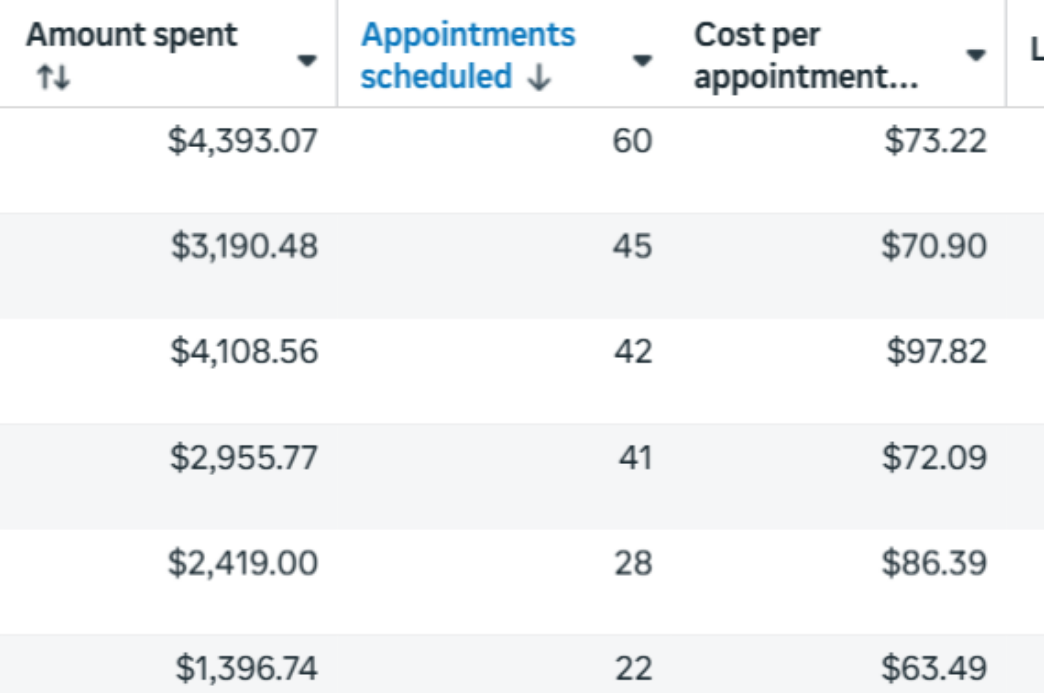This screenshot has height=693, width=1044.
Task: Open the Appointments scheduled column dropdown arrow
Action: [642, 60]
